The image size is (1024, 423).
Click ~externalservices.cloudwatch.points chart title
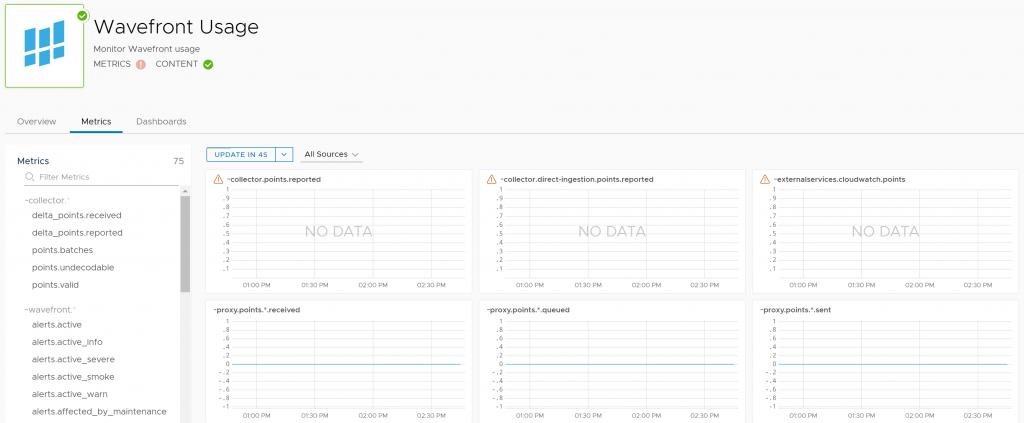pos(839,179)
